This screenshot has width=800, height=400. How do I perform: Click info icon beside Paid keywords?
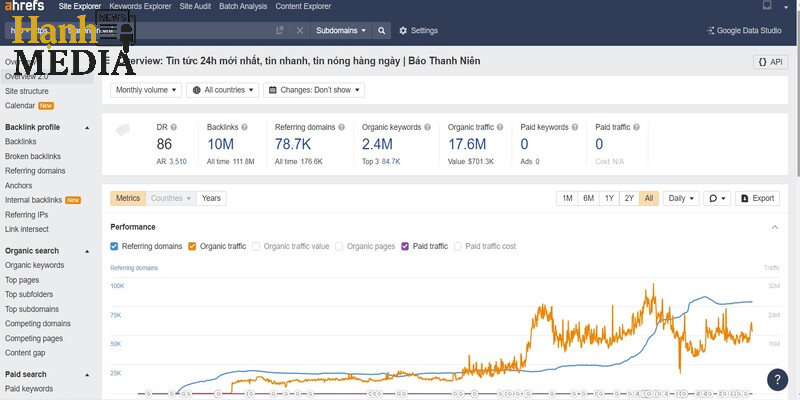(x=575, y=127)
